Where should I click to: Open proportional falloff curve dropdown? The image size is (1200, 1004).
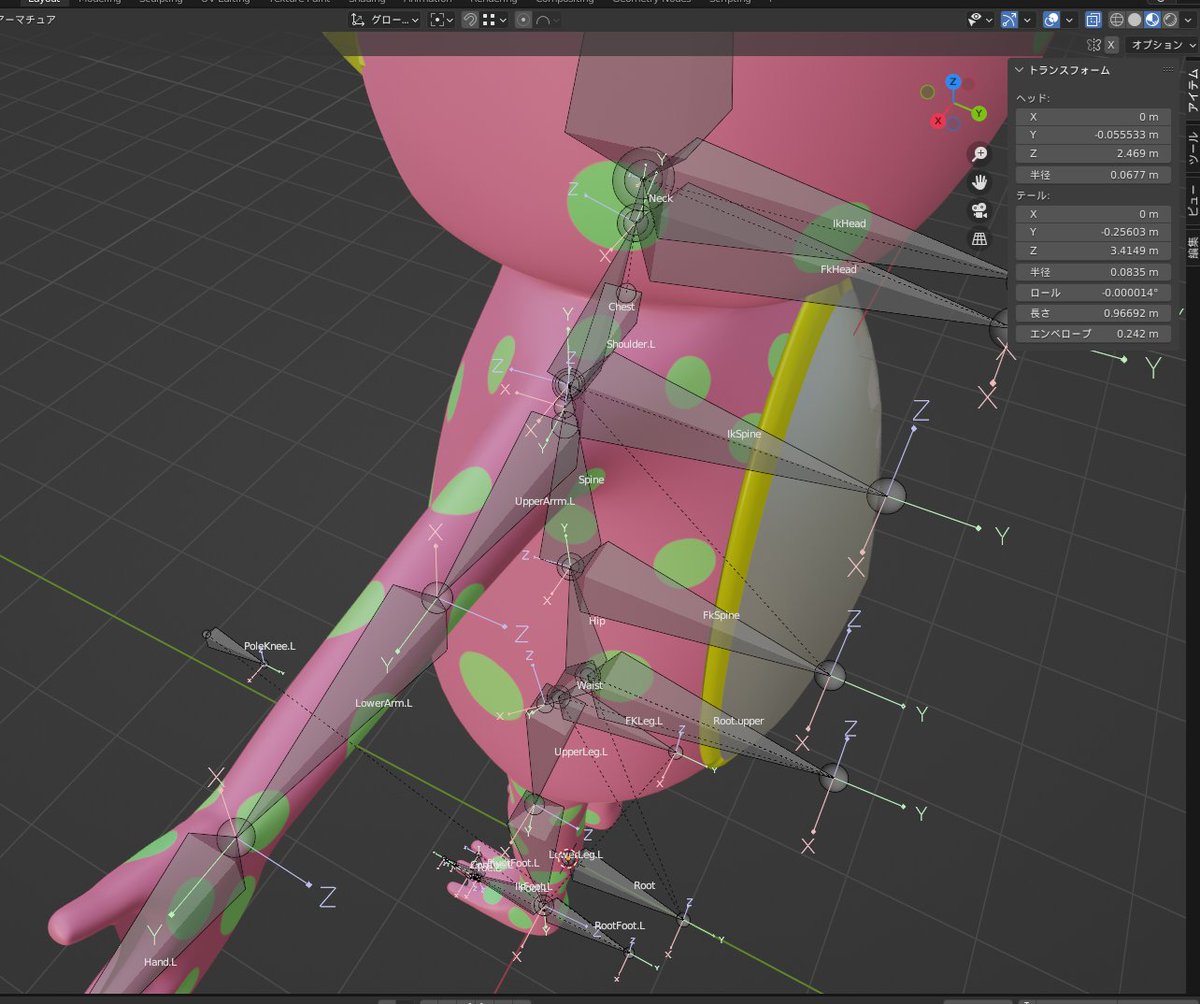548,20
